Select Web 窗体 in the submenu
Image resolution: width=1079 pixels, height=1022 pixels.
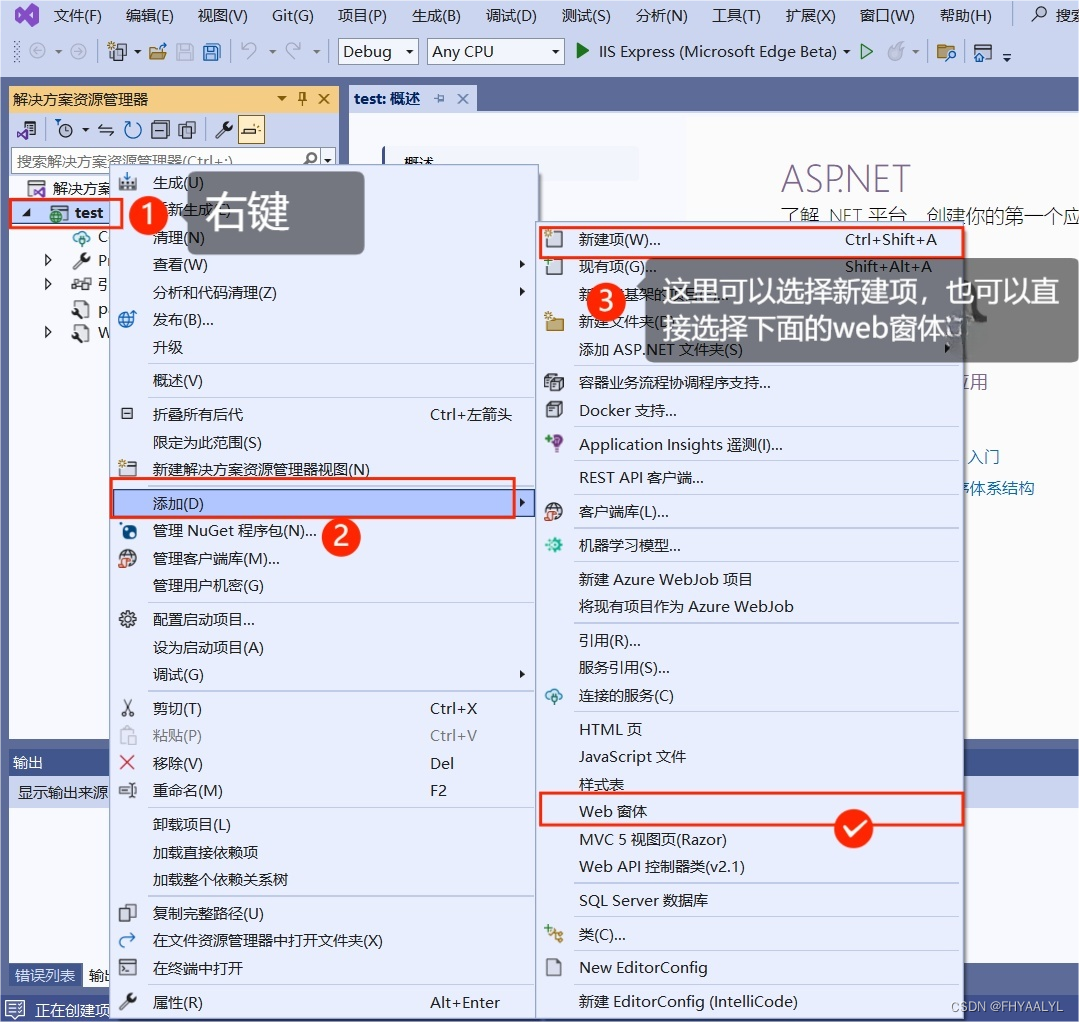pos(750,811)
